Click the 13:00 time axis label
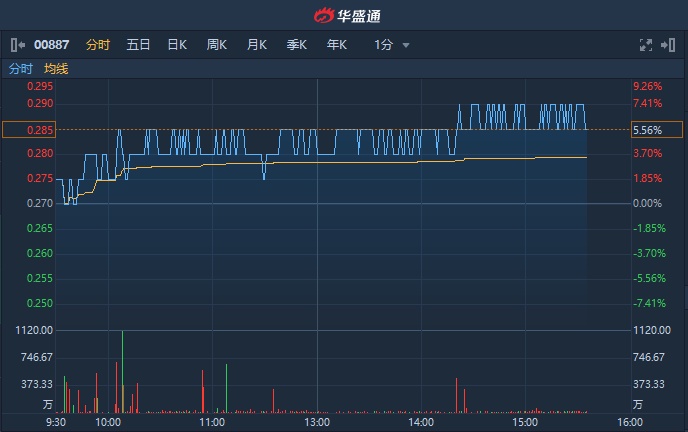Image resolution: width=688 pixels, height=432 pixels. (317, 422)
